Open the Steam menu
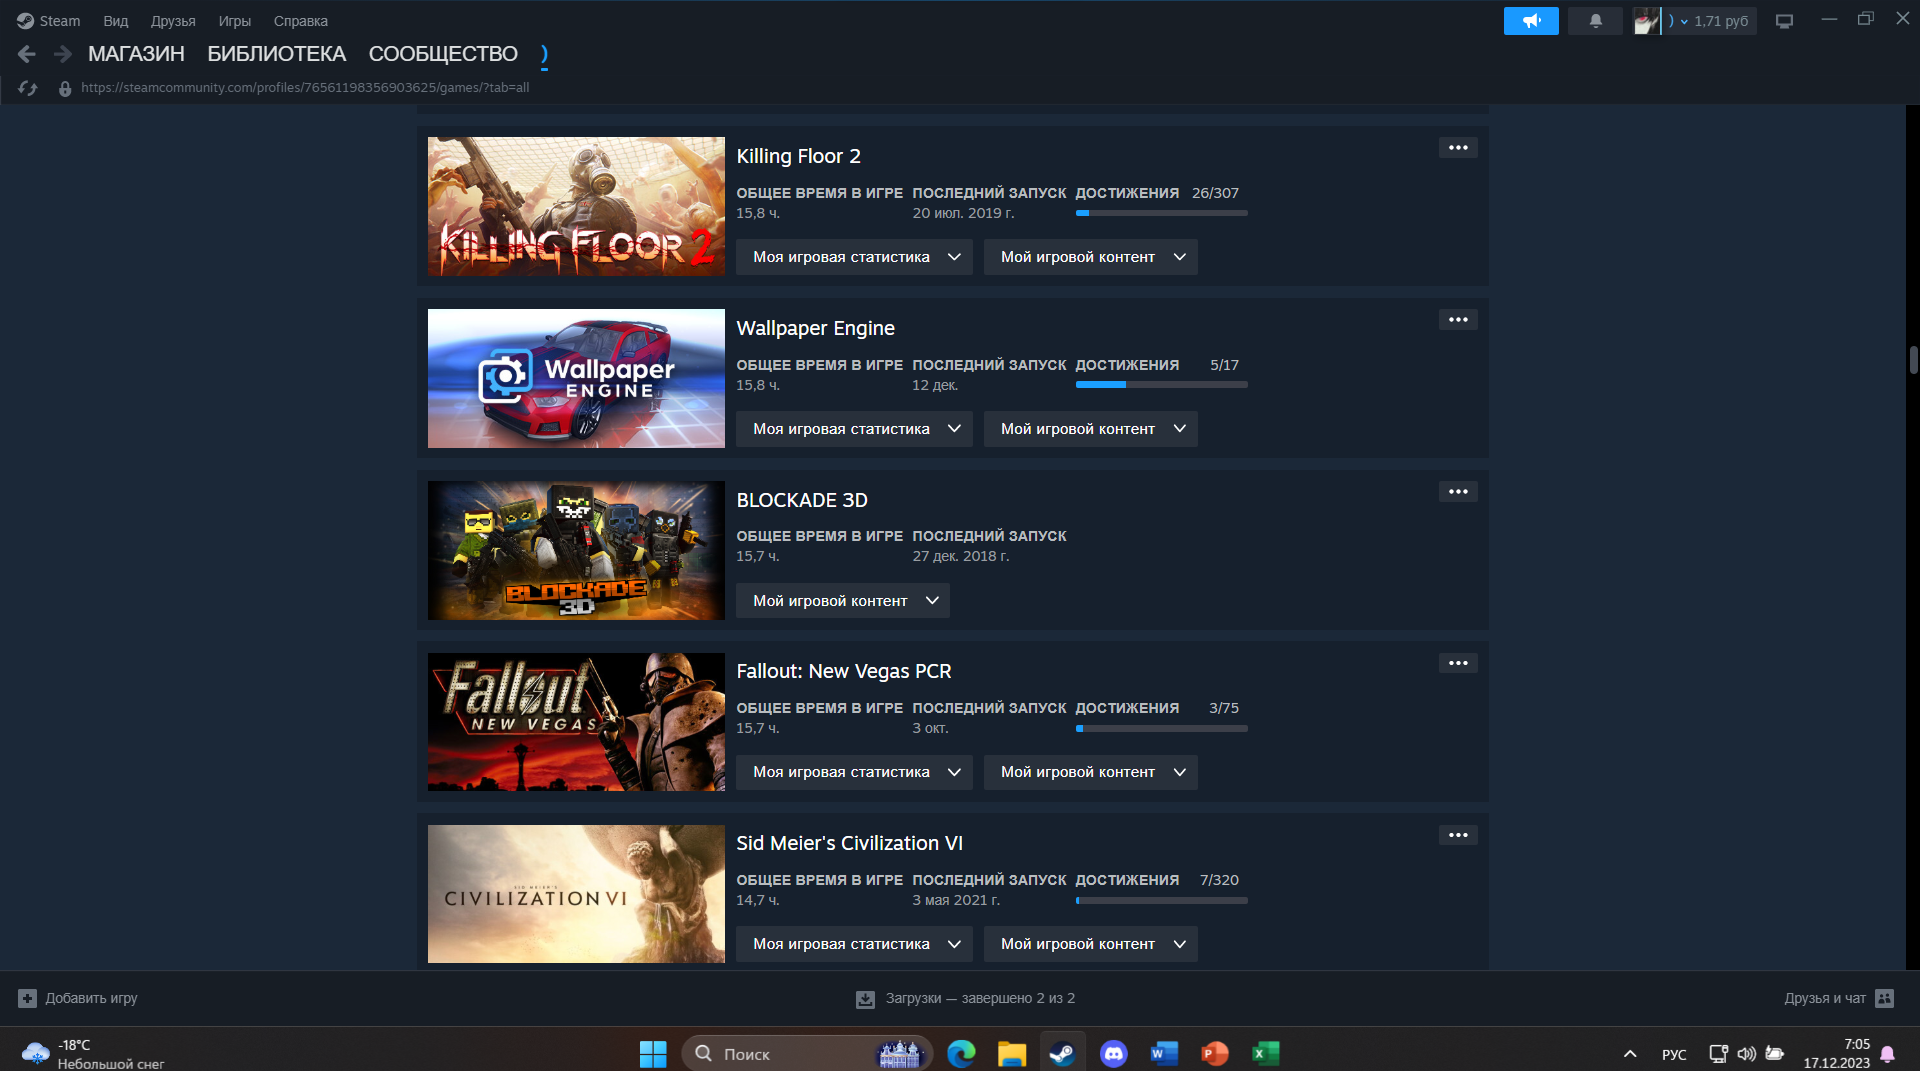The width and height of the screenshot is (1920, 1071). pos(60,21)
